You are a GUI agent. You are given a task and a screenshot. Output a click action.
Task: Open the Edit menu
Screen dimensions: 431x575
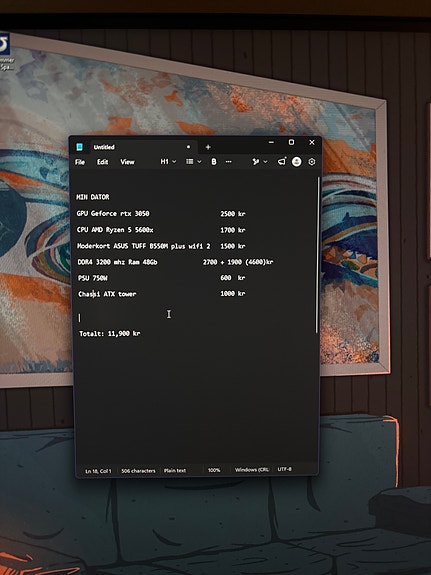(x=102, y=162)
